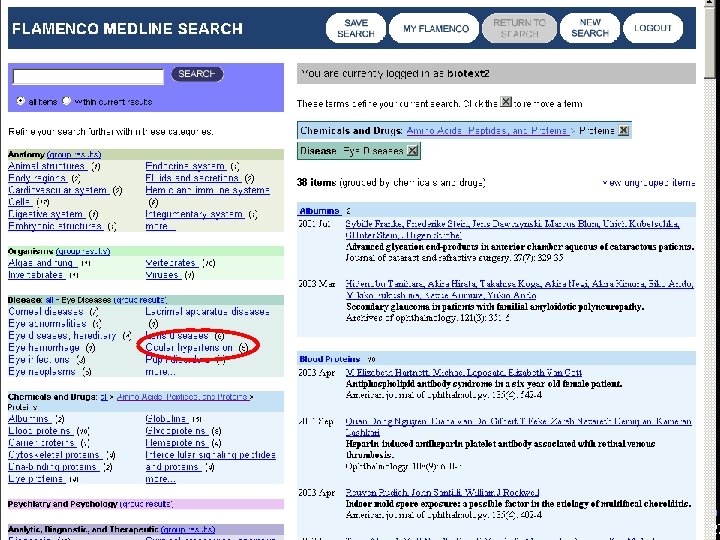The image size is (720, 540).
Task: Open Invertebrates category
Action: (36, 275)
